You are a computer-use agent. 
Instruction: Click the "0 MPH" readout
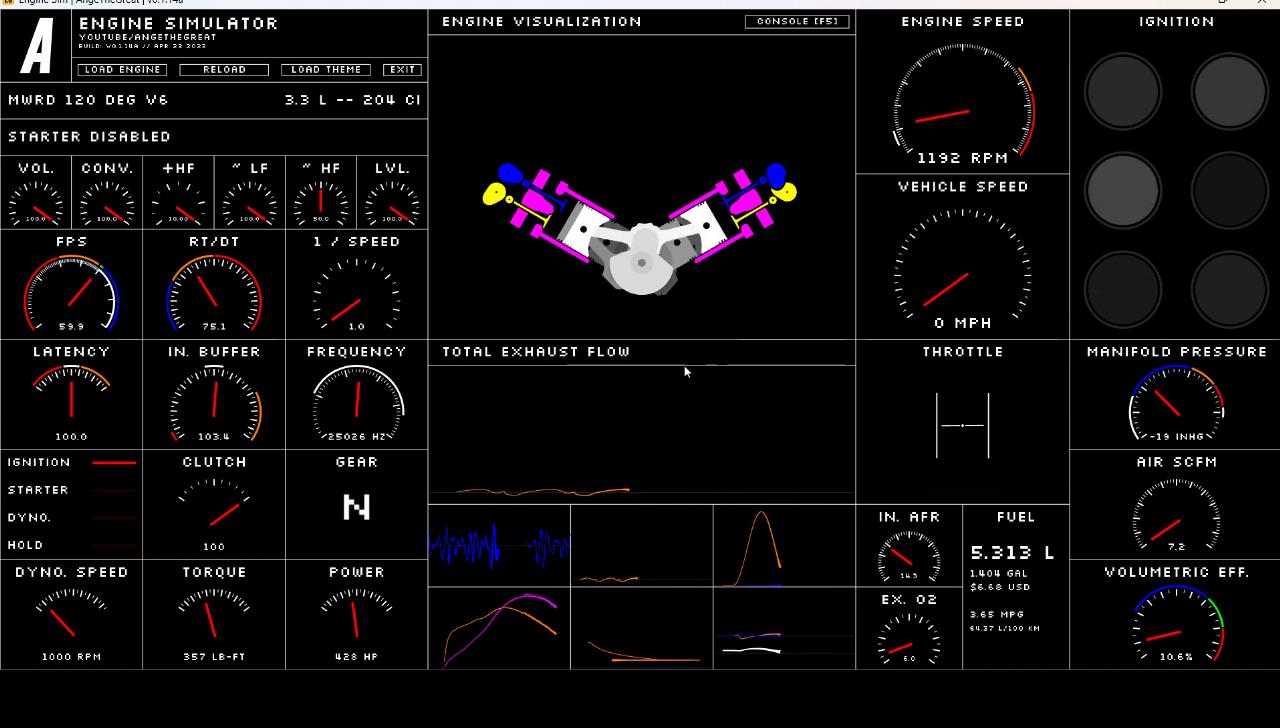[x=963, y=323]
